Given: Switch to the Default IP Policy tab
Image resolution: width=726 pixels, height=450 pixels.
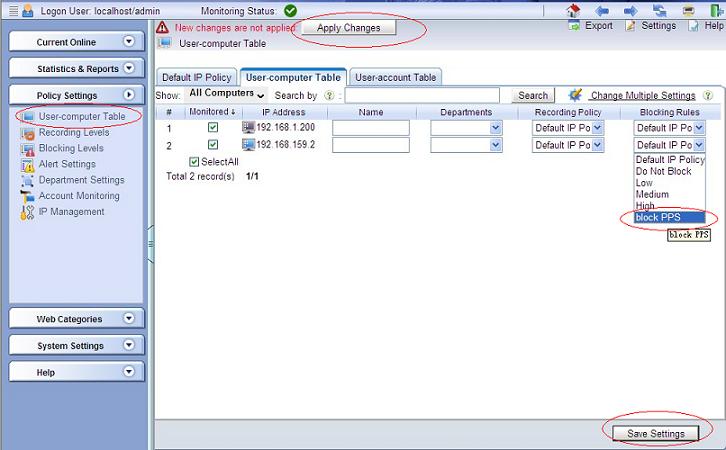Looking at the screenshot, I should point(197,77).
